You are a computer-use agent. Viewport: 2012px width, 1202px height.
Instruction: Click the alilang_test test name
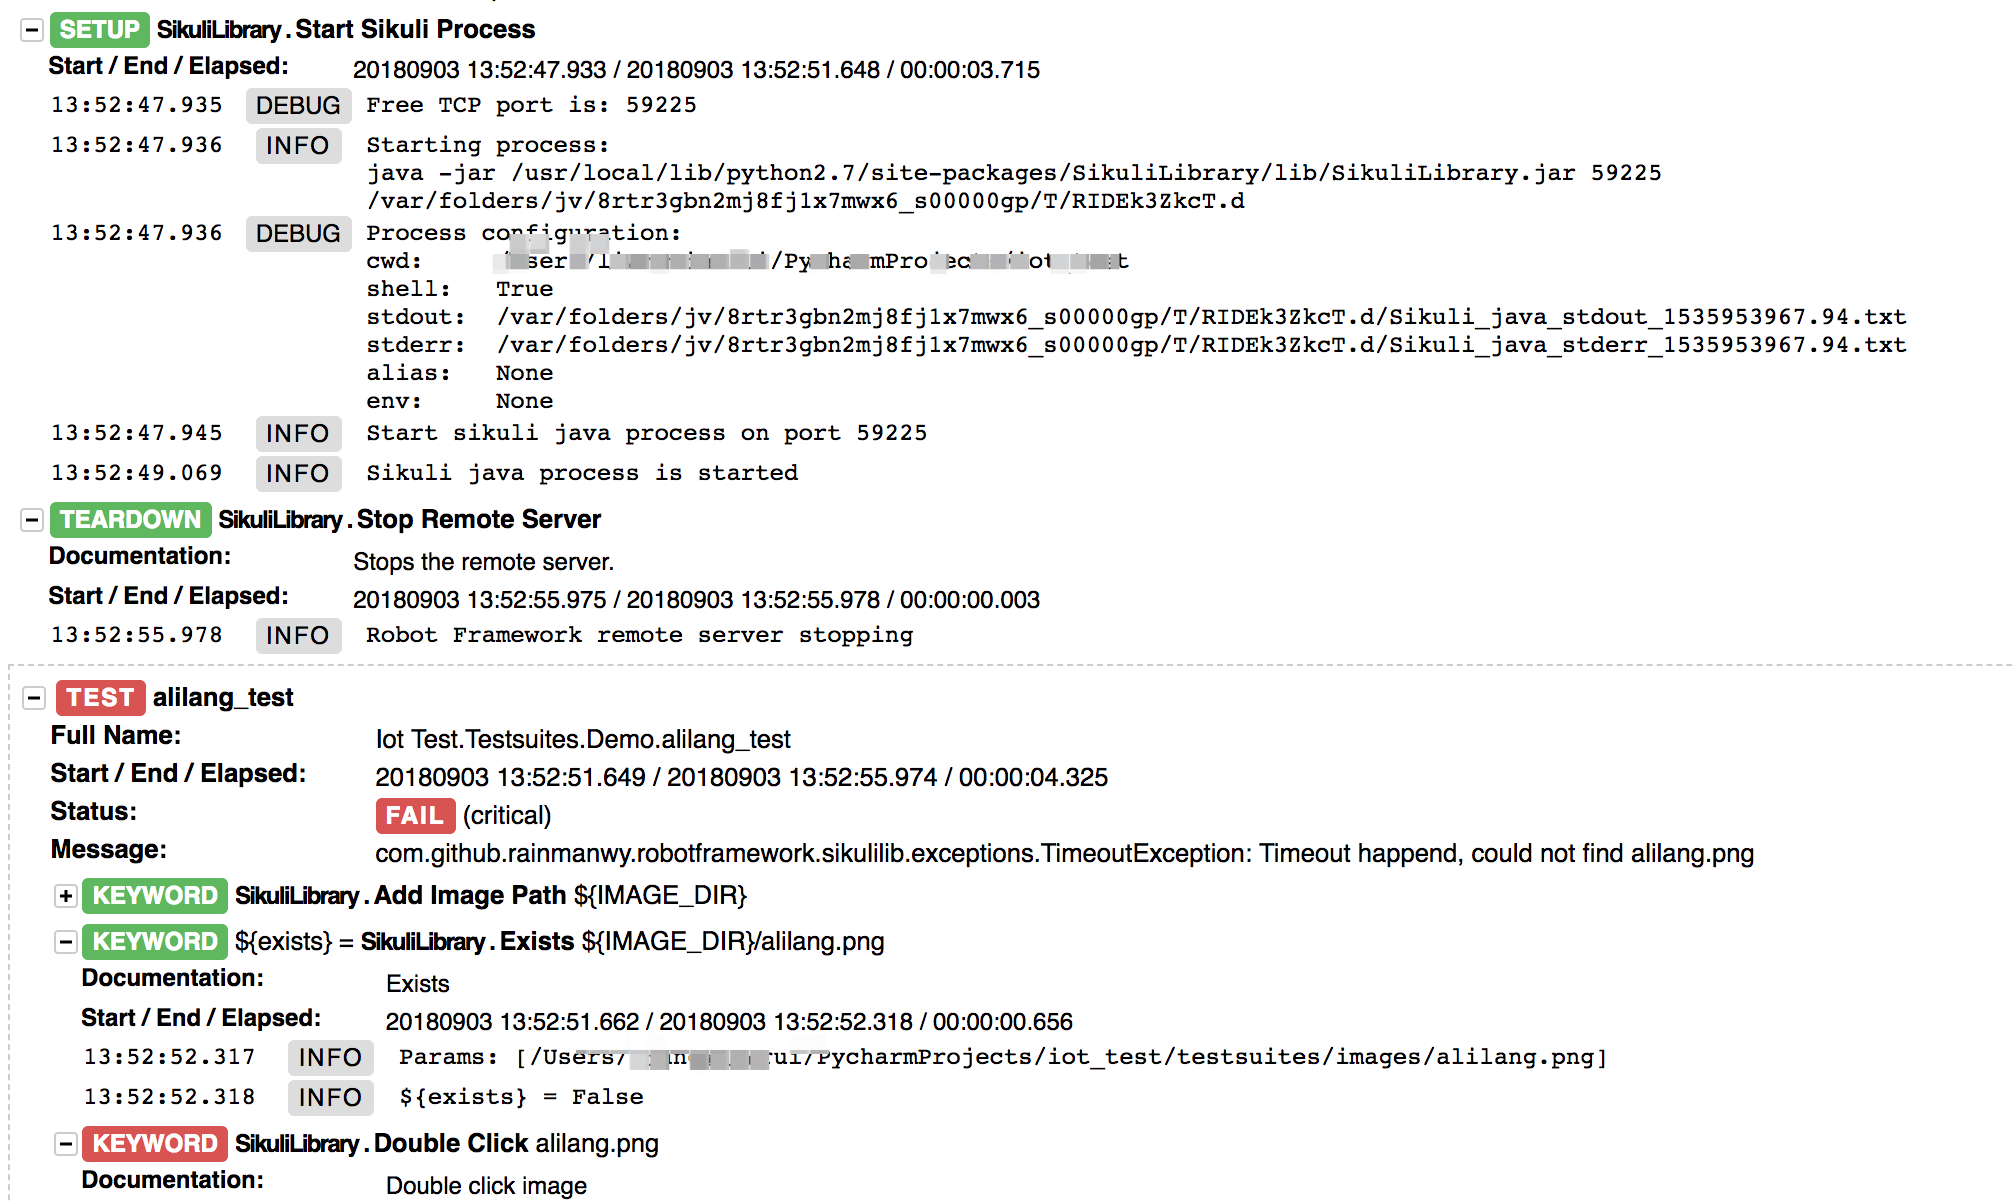click(x=223, y=698)
